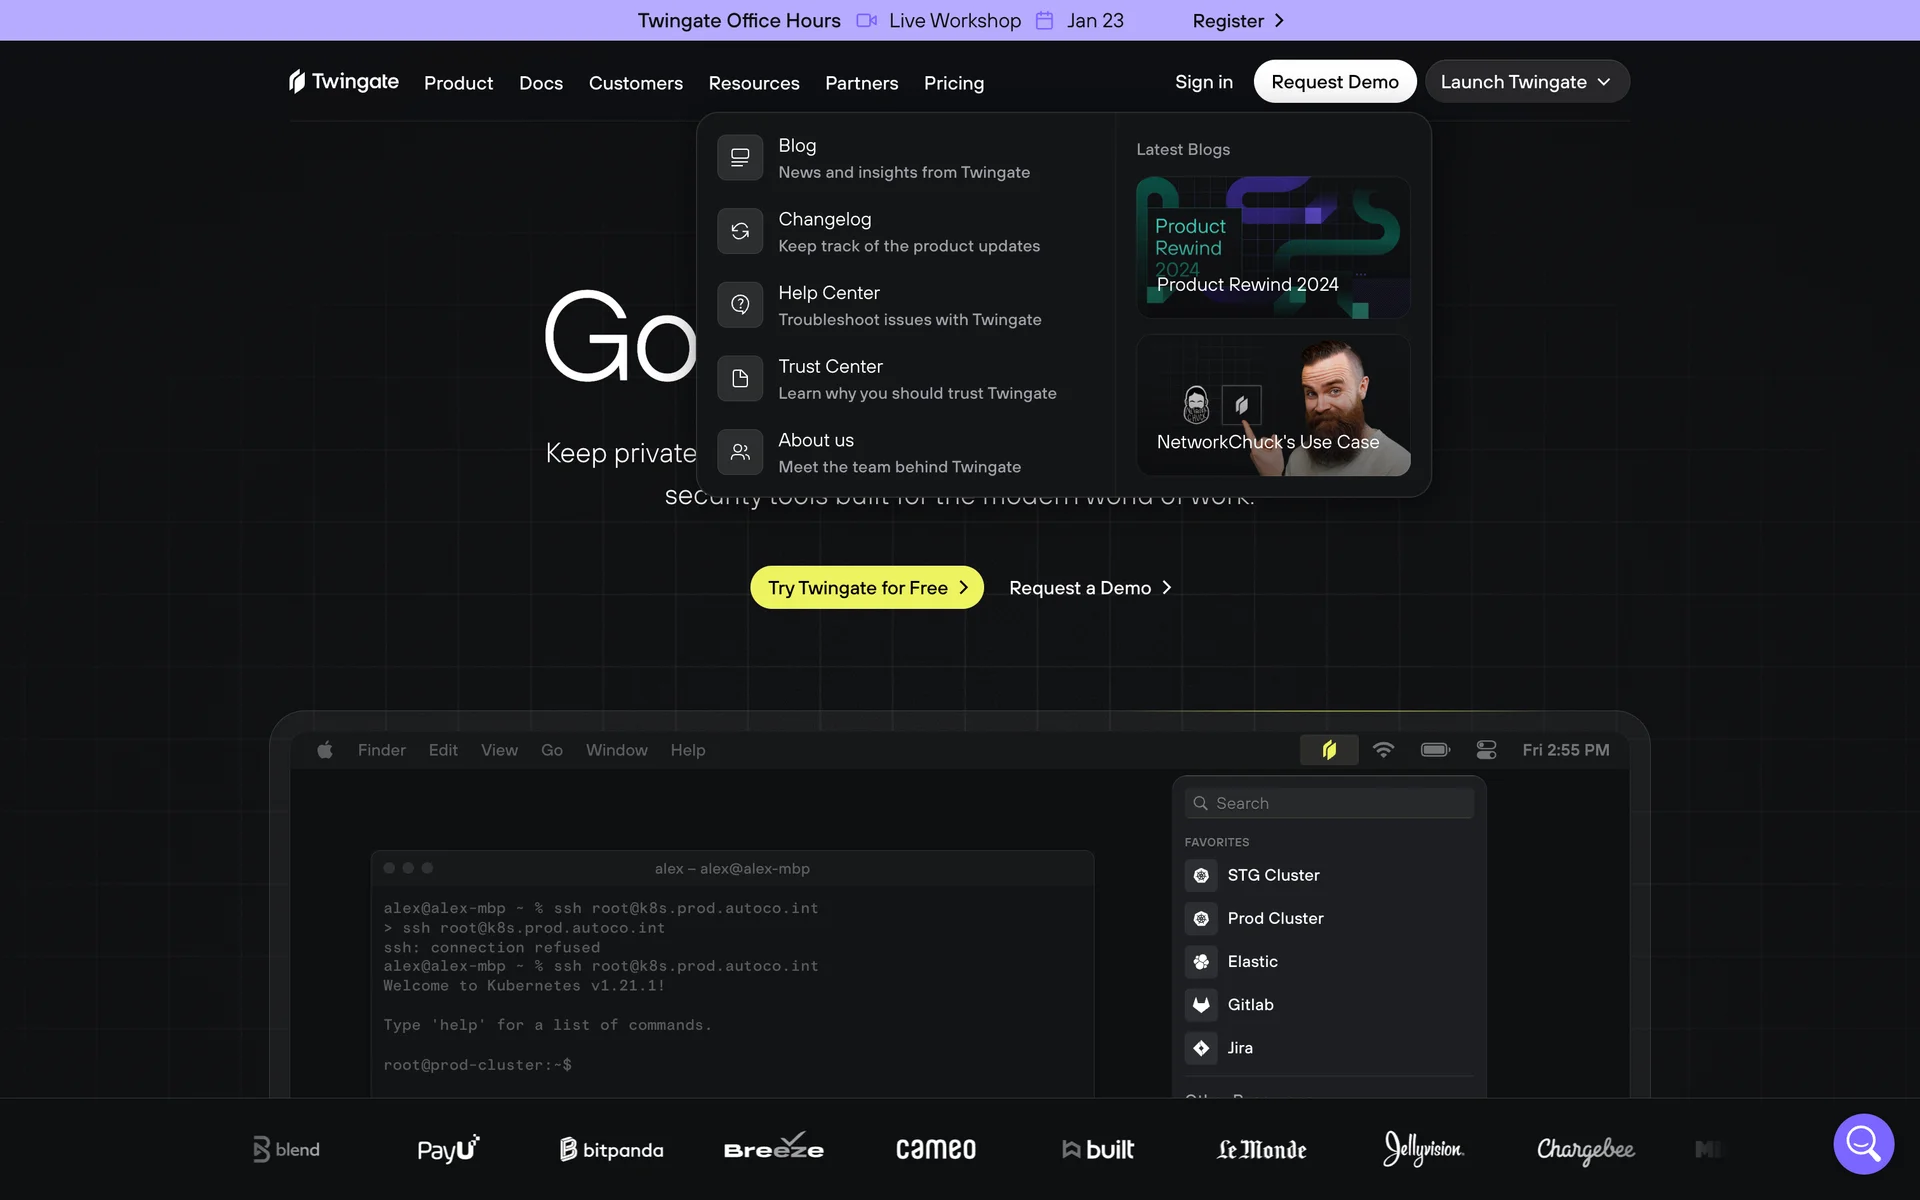The height and width of the screenshot is (1200, 1920).
Task: Click the Twingate logo in navbar
Action: 343,82
